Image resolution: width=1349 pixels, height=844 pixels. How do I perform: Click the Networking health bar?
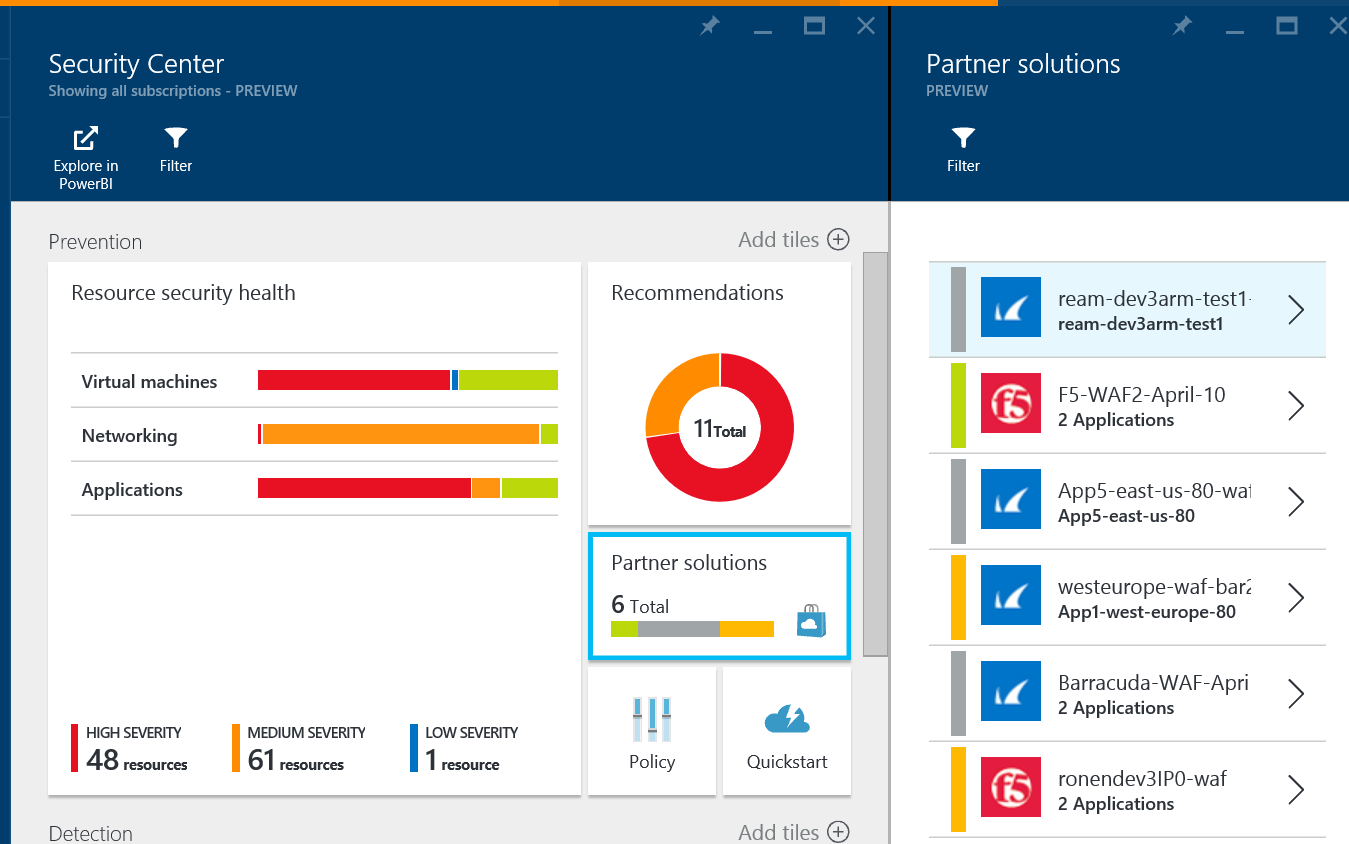[x=408, y=434]
